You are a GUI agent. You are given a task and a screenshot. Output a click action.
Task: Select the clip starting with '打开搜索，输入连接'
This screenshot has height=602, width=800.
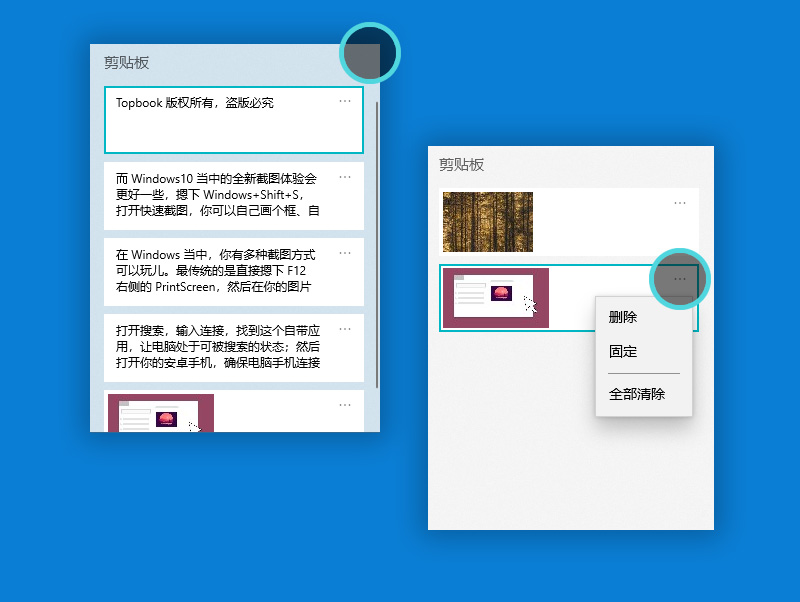pos(234,348)
